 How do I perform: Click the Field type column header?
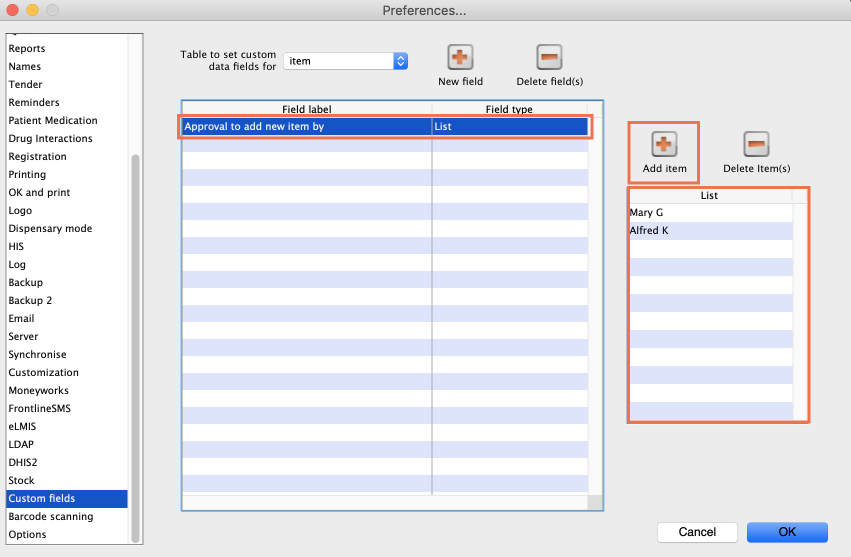click(x=509, y=109)
